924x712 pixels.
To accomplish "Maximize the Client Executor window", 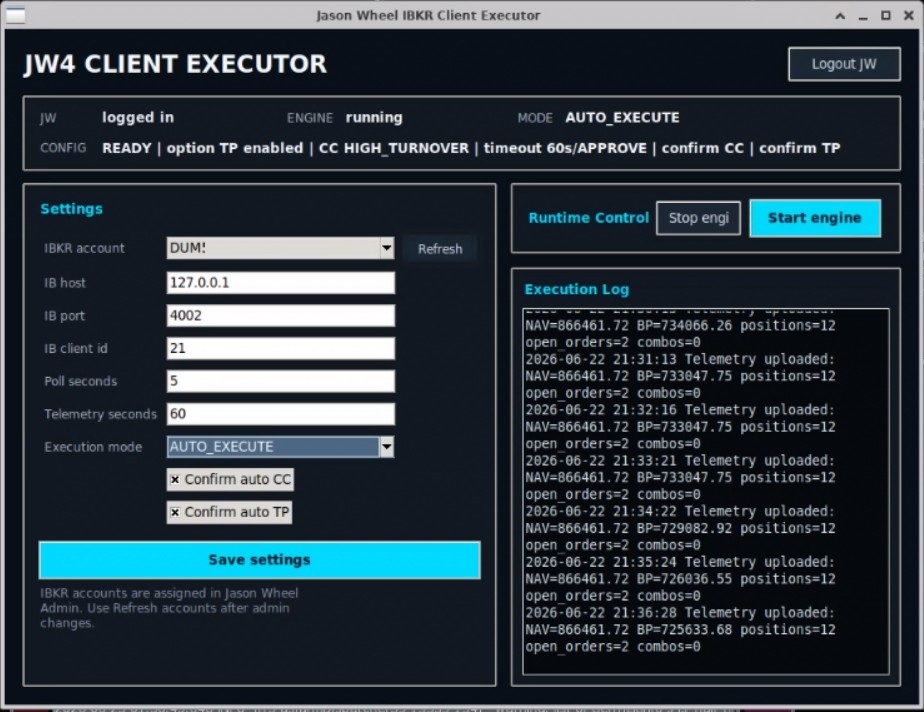I will 886,16.
